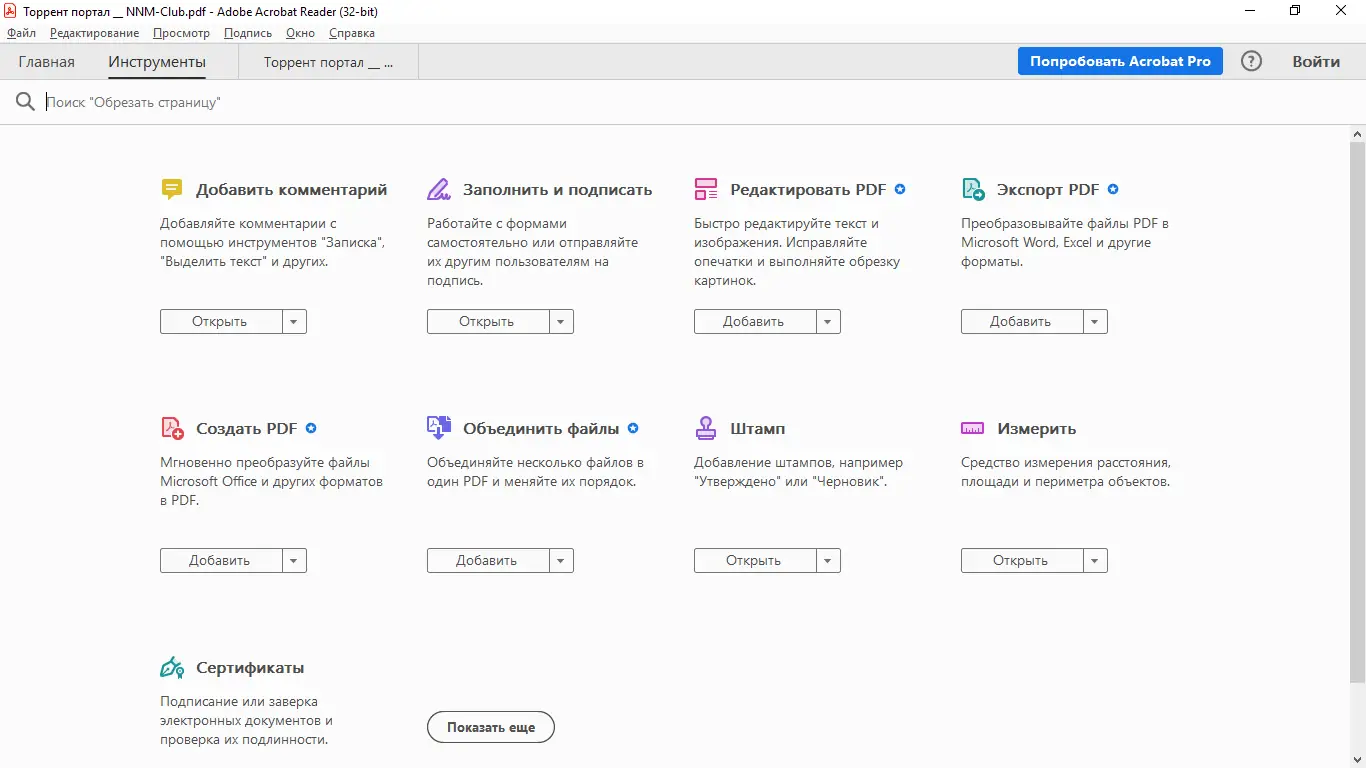Click the Stamp tool icon
This screenshot has width=1366, height=768.
706,428
